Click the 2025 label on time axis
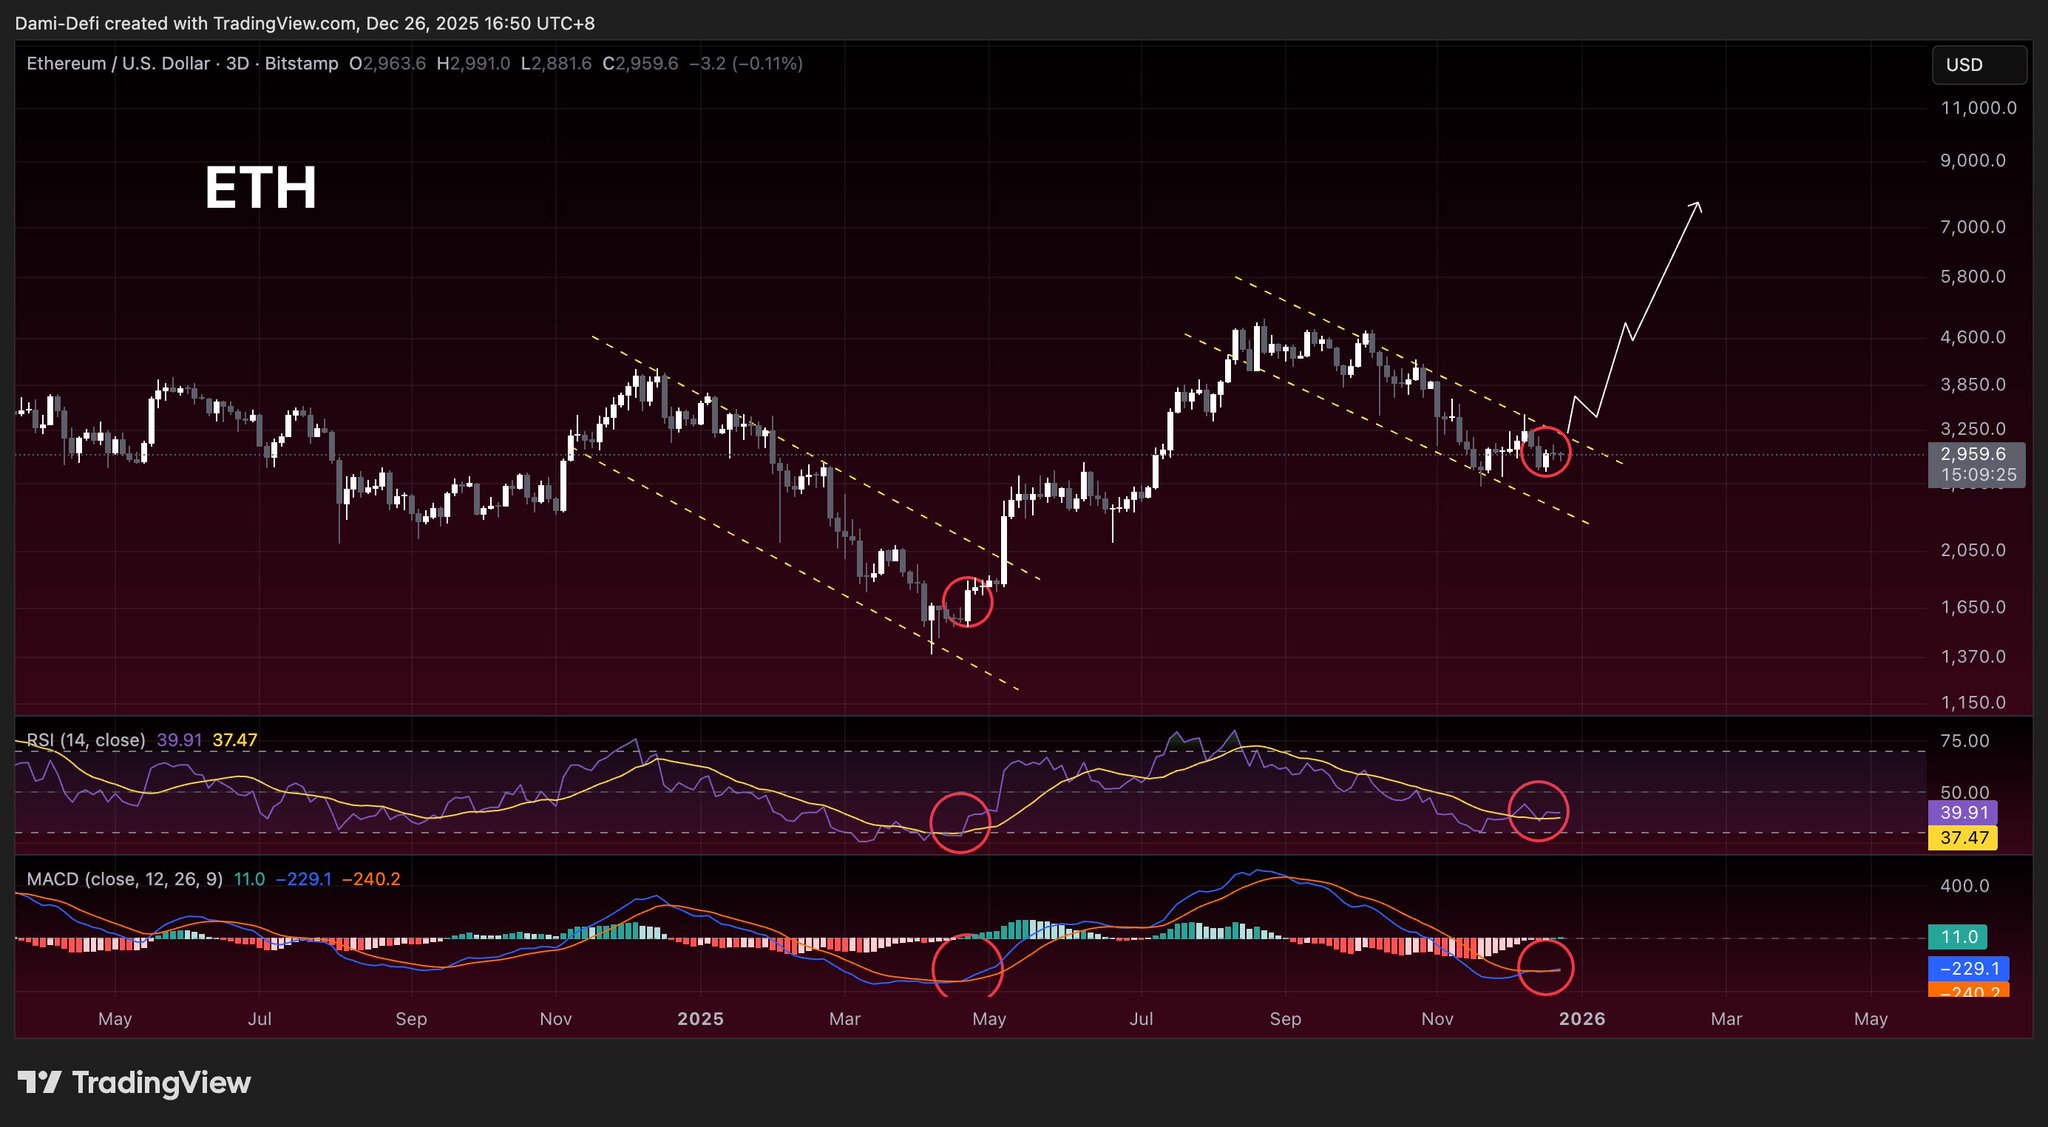The image size is (2048, 1127). 700,1019
